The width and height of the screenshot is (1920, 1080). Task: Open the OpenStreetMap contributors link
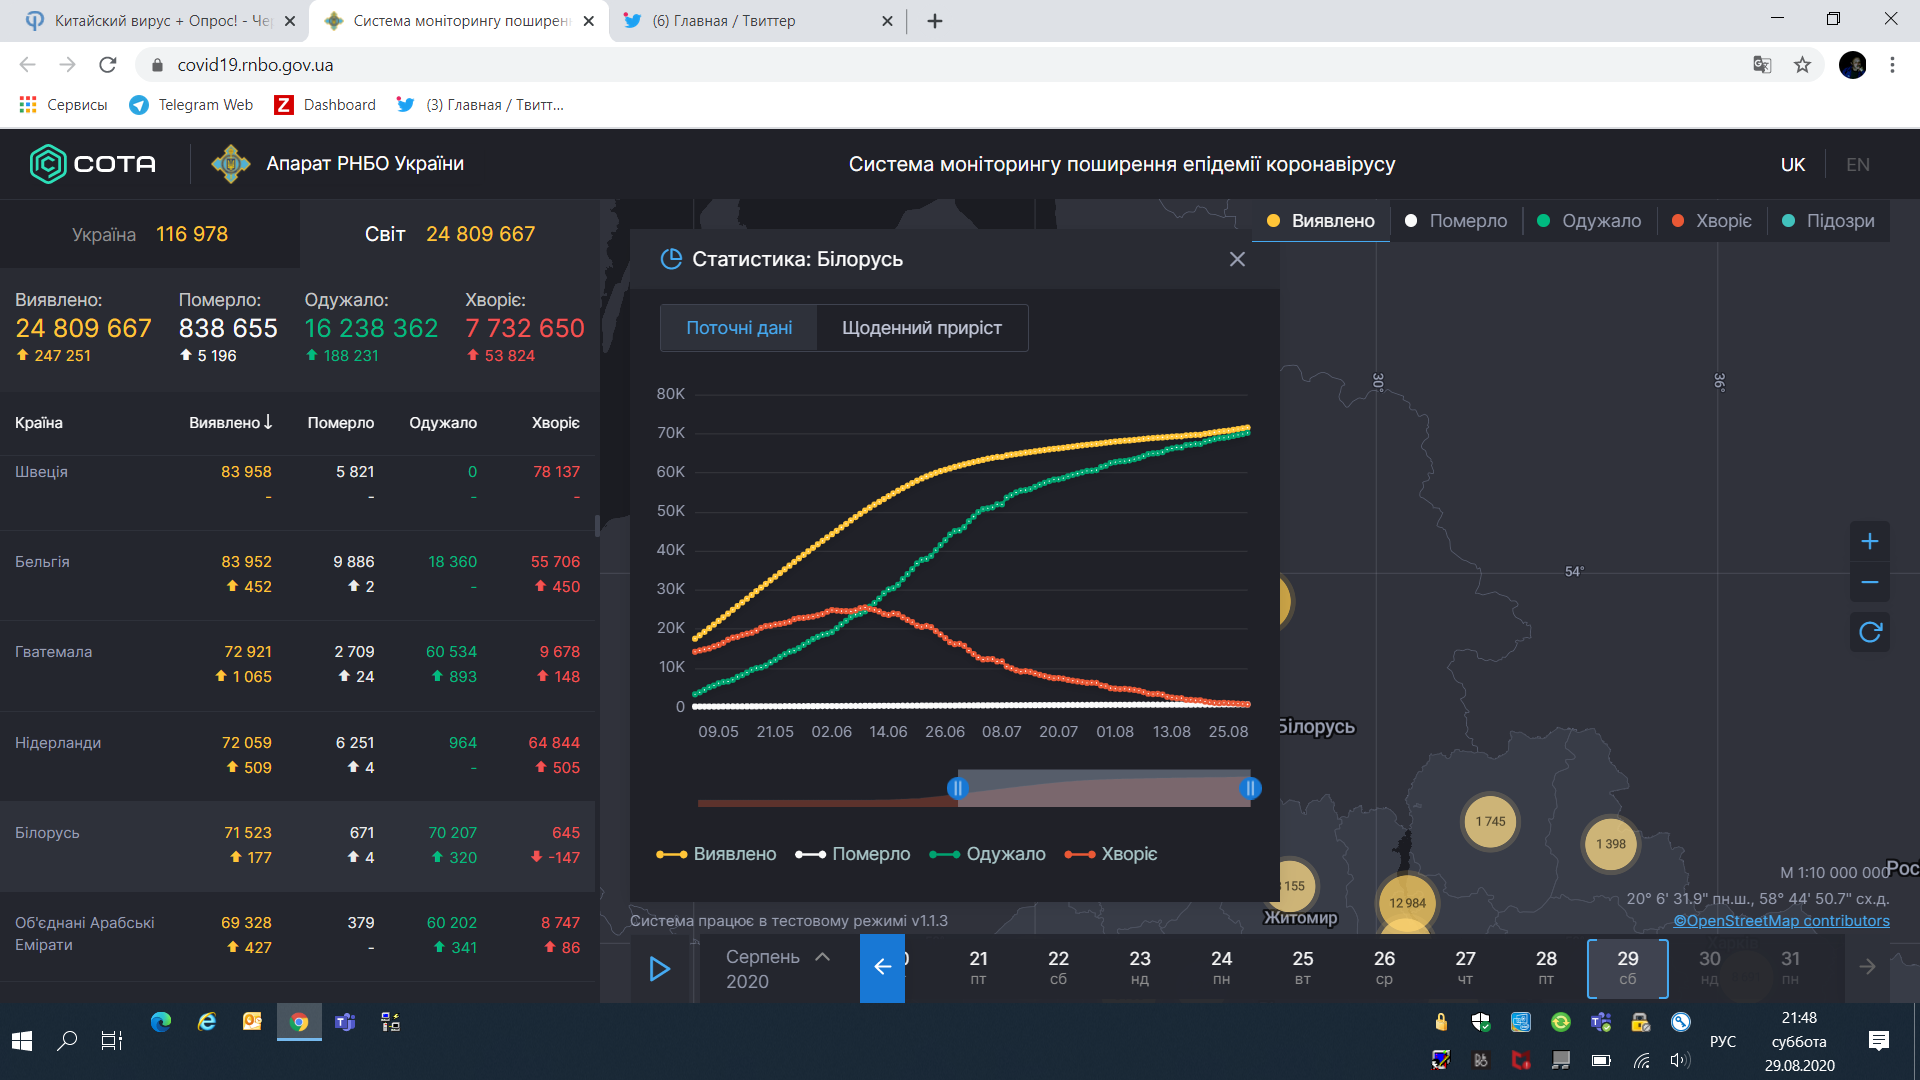click(1781, 921)
